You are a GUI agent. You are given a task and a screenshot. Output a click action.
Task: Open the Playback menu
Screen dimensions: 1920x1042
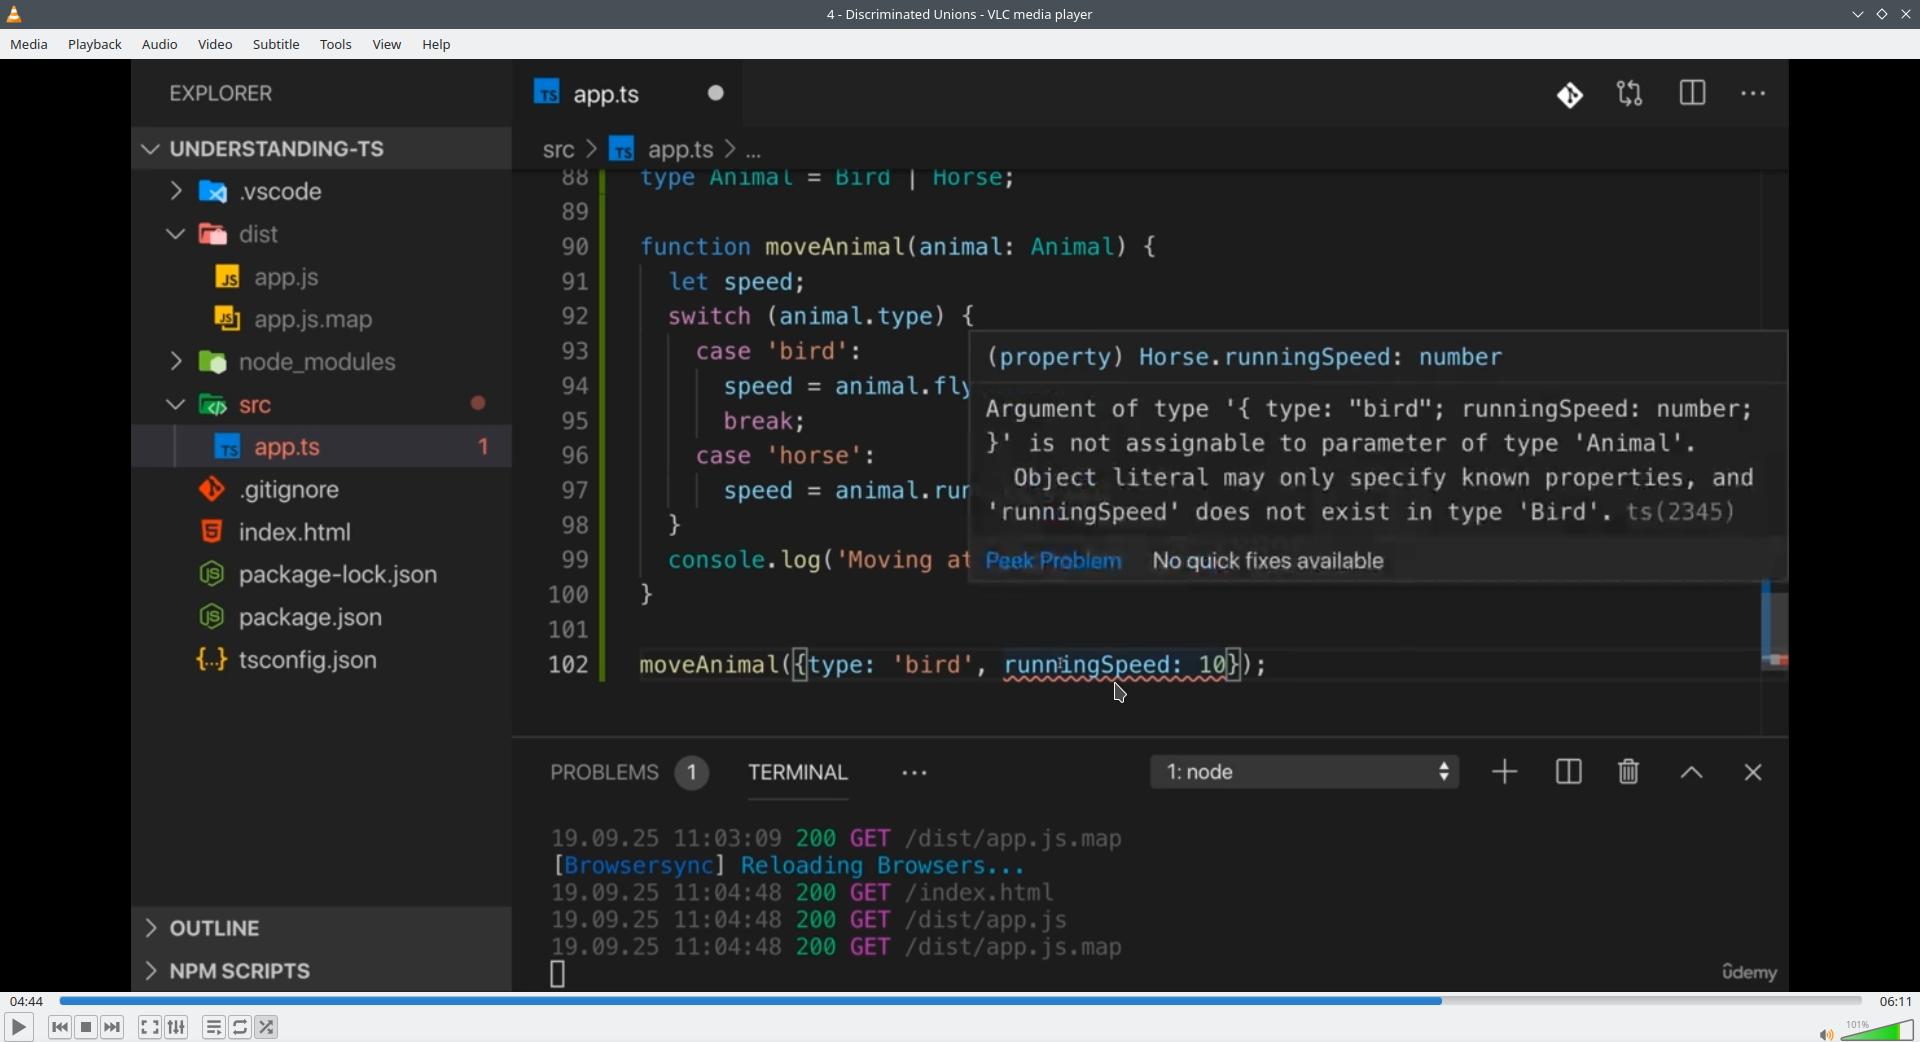tap(95, 45)
